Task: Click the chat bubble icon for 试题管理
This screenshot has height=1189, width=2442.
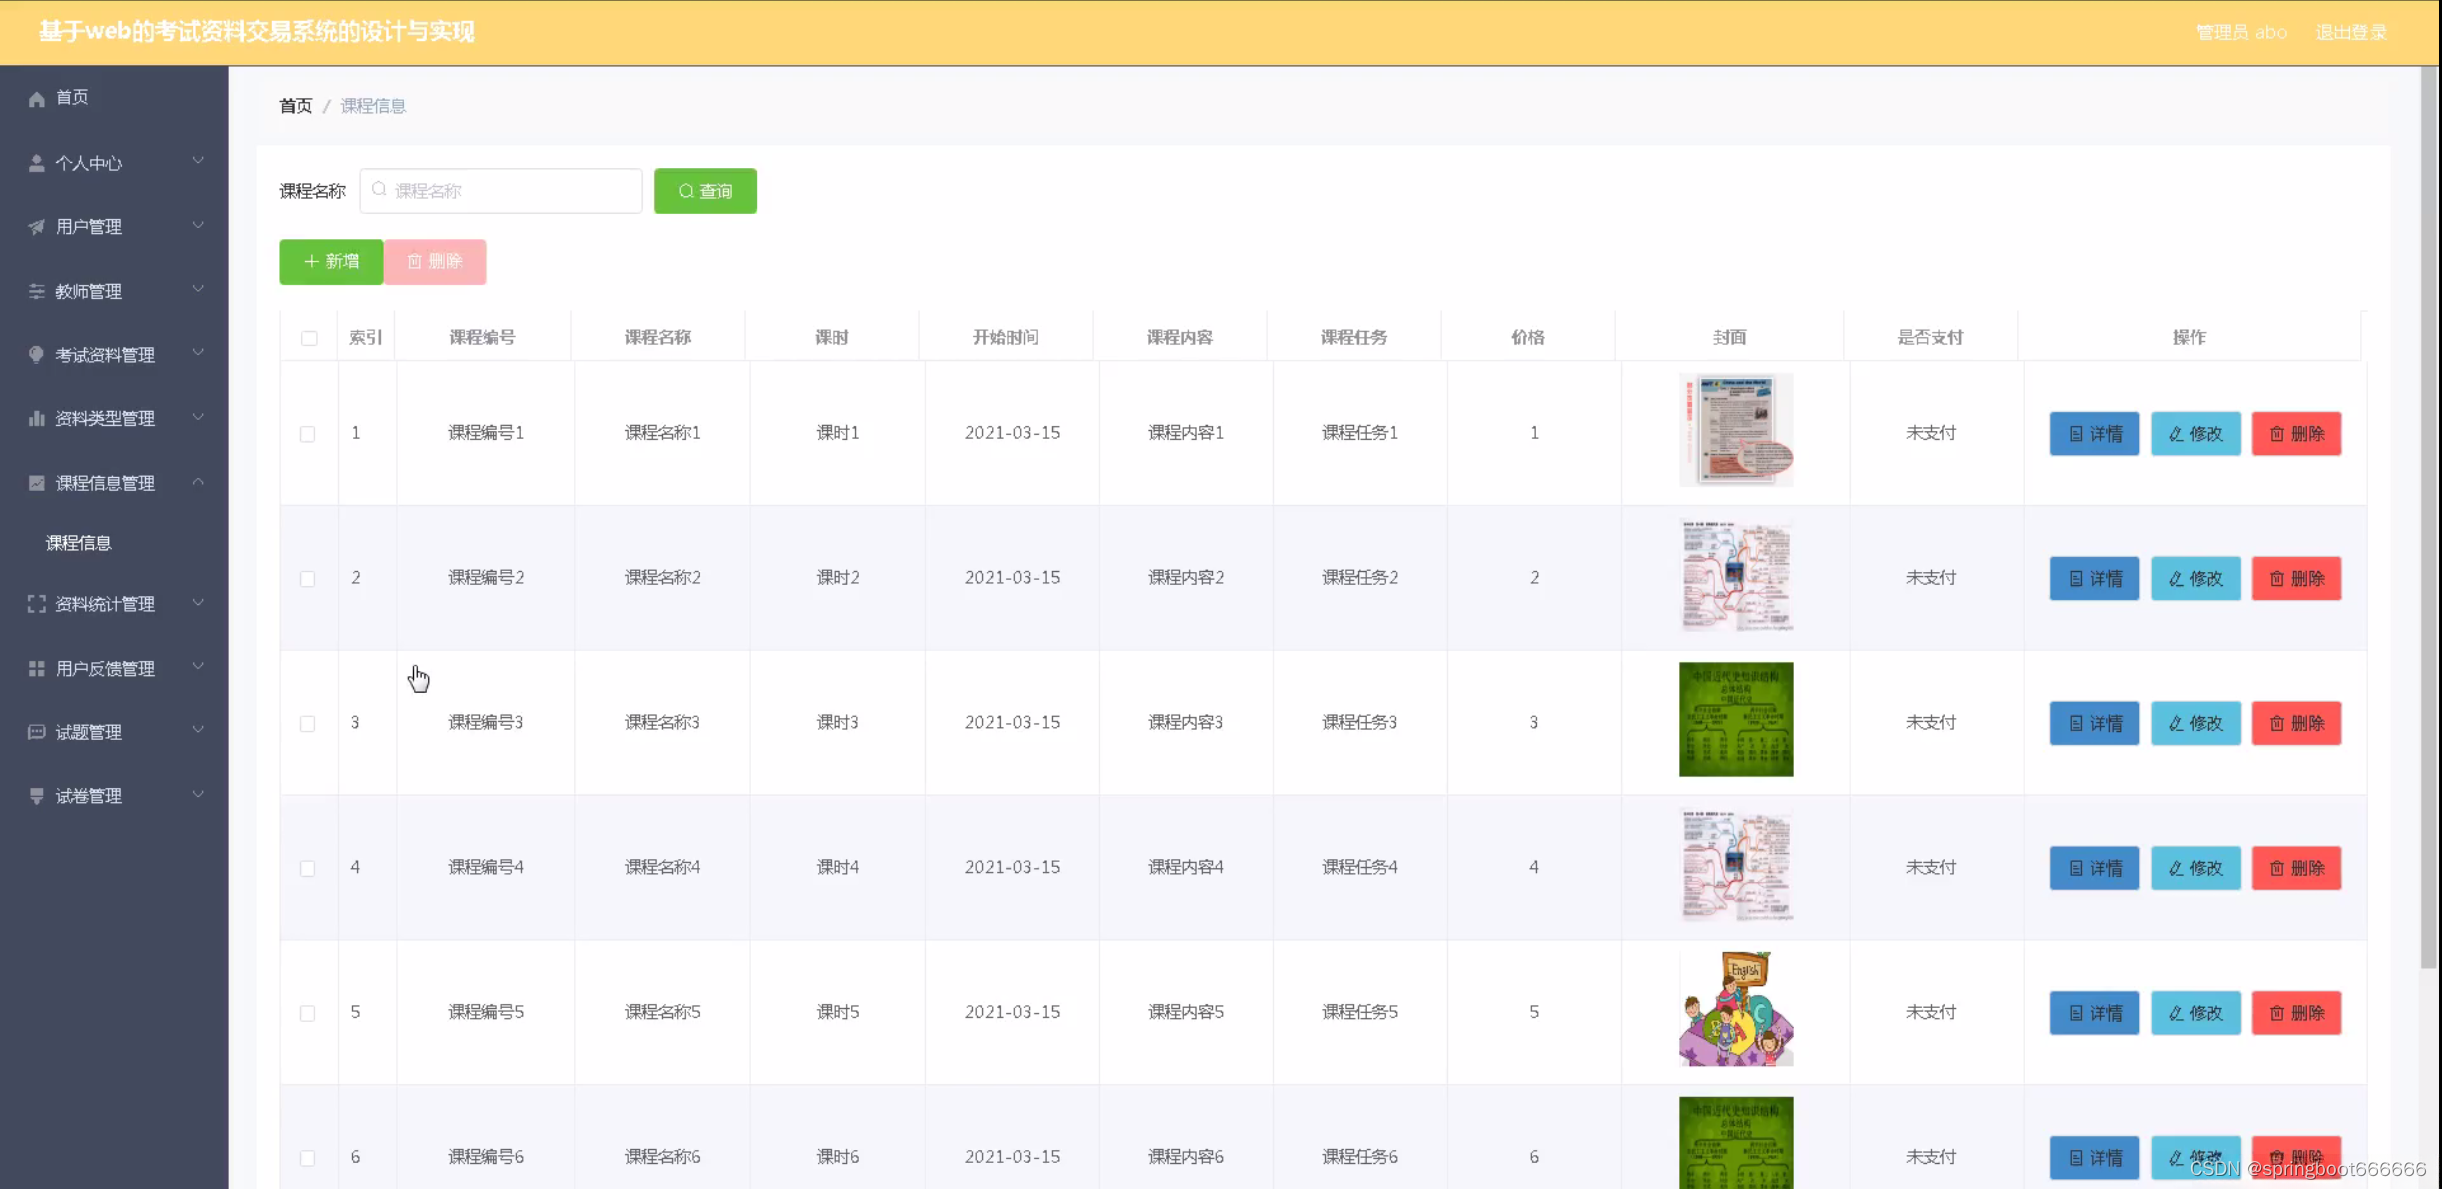Action: coord(37,732)
